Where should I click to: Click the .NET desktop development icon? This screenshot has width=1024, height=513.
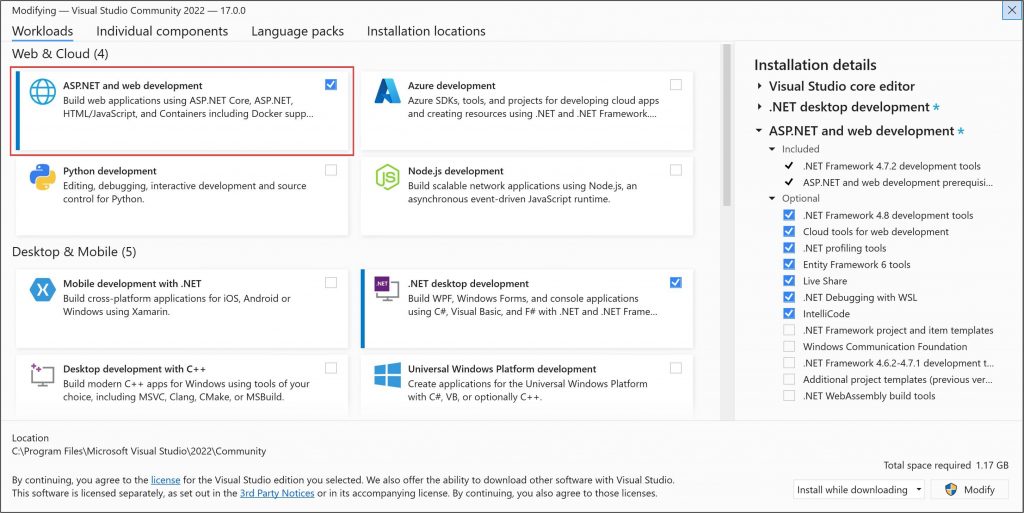coord(387,289)
